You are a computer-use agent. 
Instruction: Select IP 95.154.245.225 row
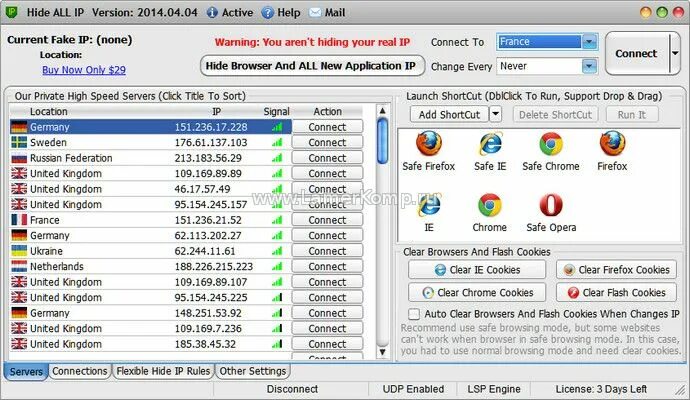click(x=150, y=297)
